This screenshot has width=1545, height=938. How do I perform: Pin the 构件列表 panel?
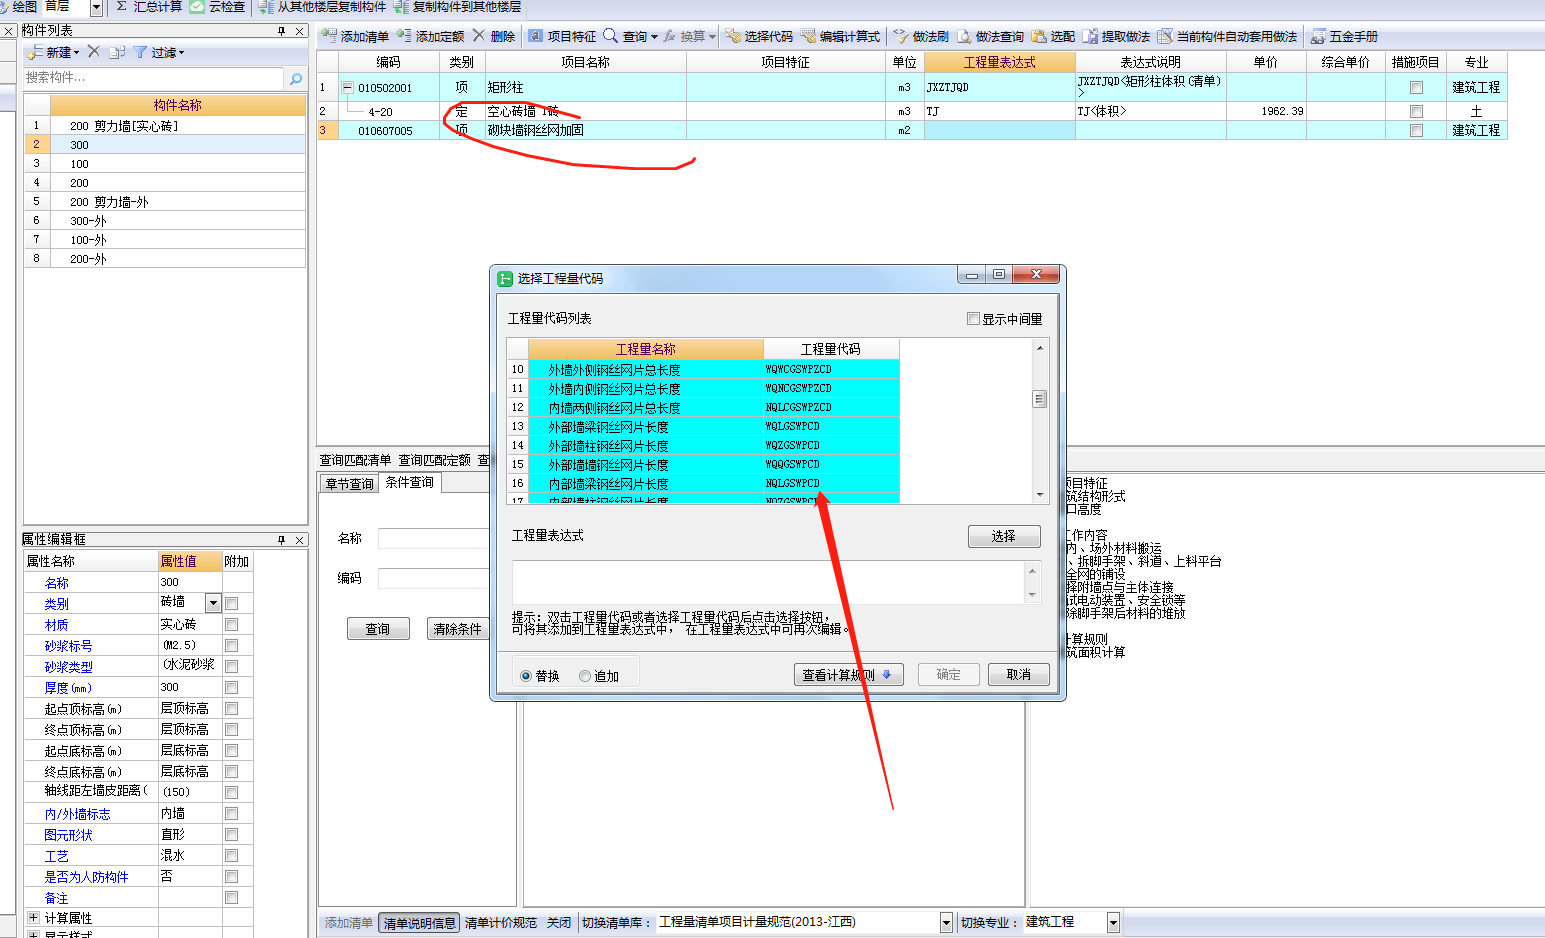pyautogui.click(x=282, y=31)
